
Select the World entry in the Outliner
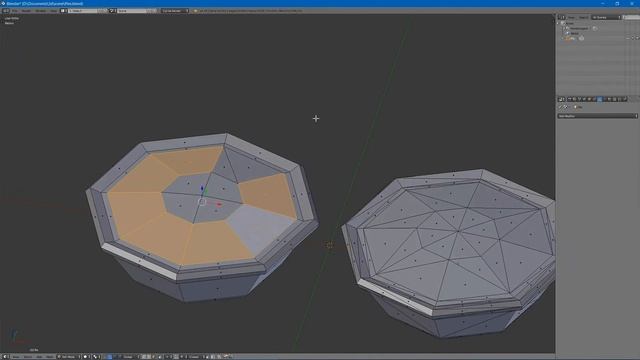click(x=575, y=33)
